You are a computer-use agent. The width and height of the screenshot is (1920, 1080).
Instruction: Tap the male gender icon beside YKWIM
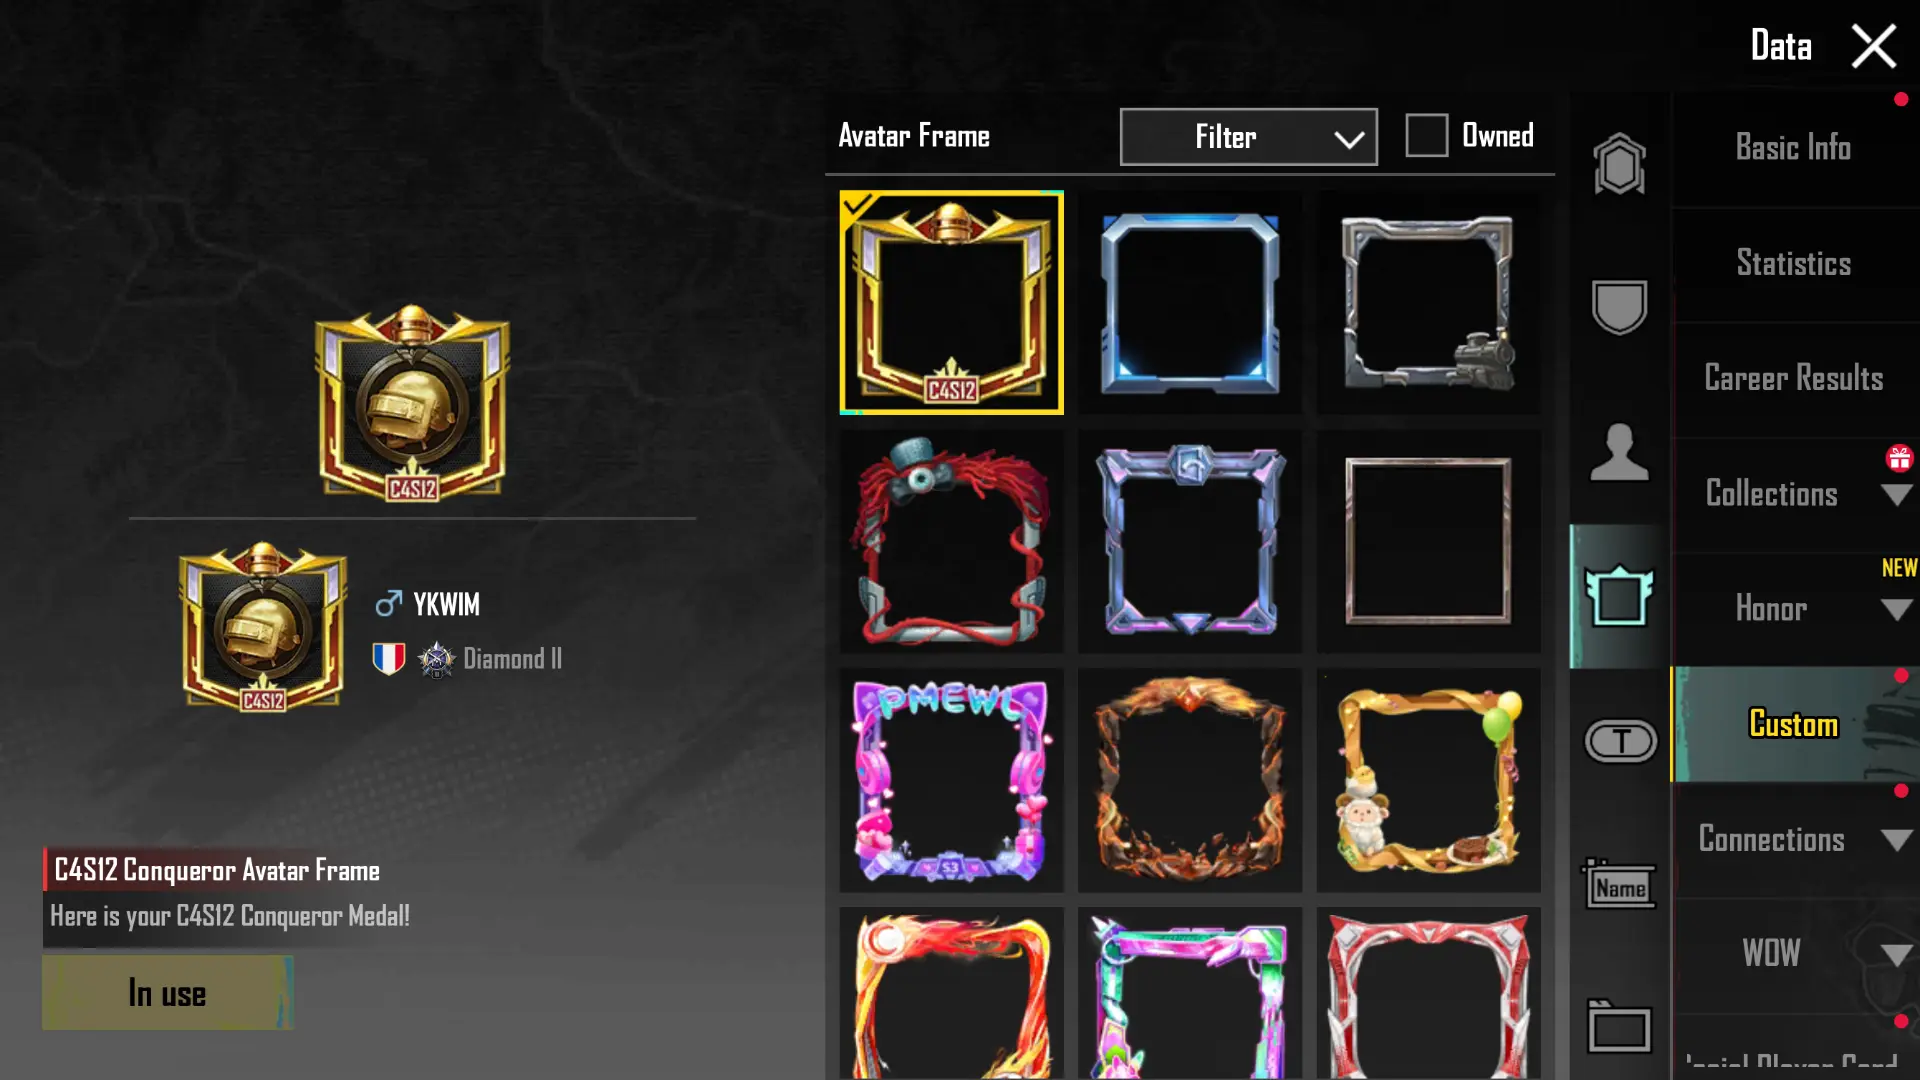point(388,604)
